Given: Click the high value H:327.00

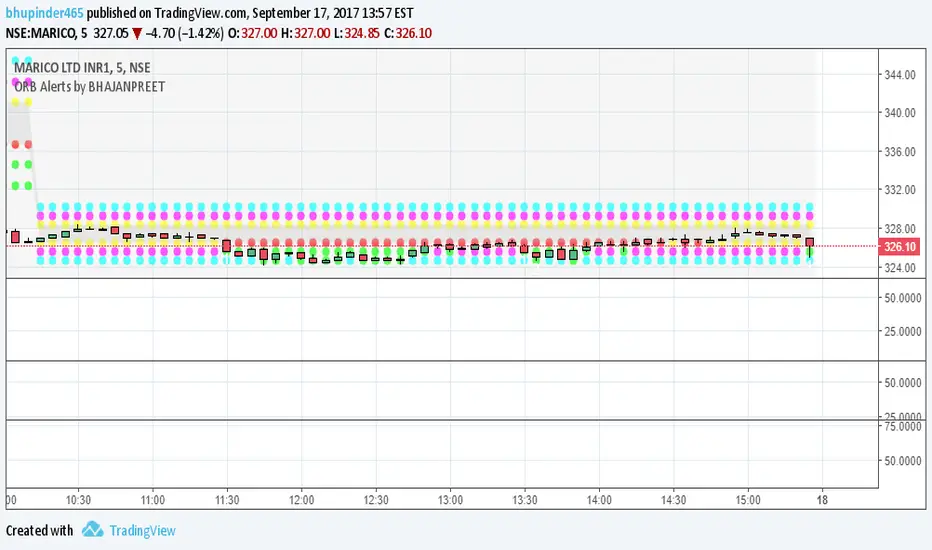Looking at the screenshot, I should point(305,33).
